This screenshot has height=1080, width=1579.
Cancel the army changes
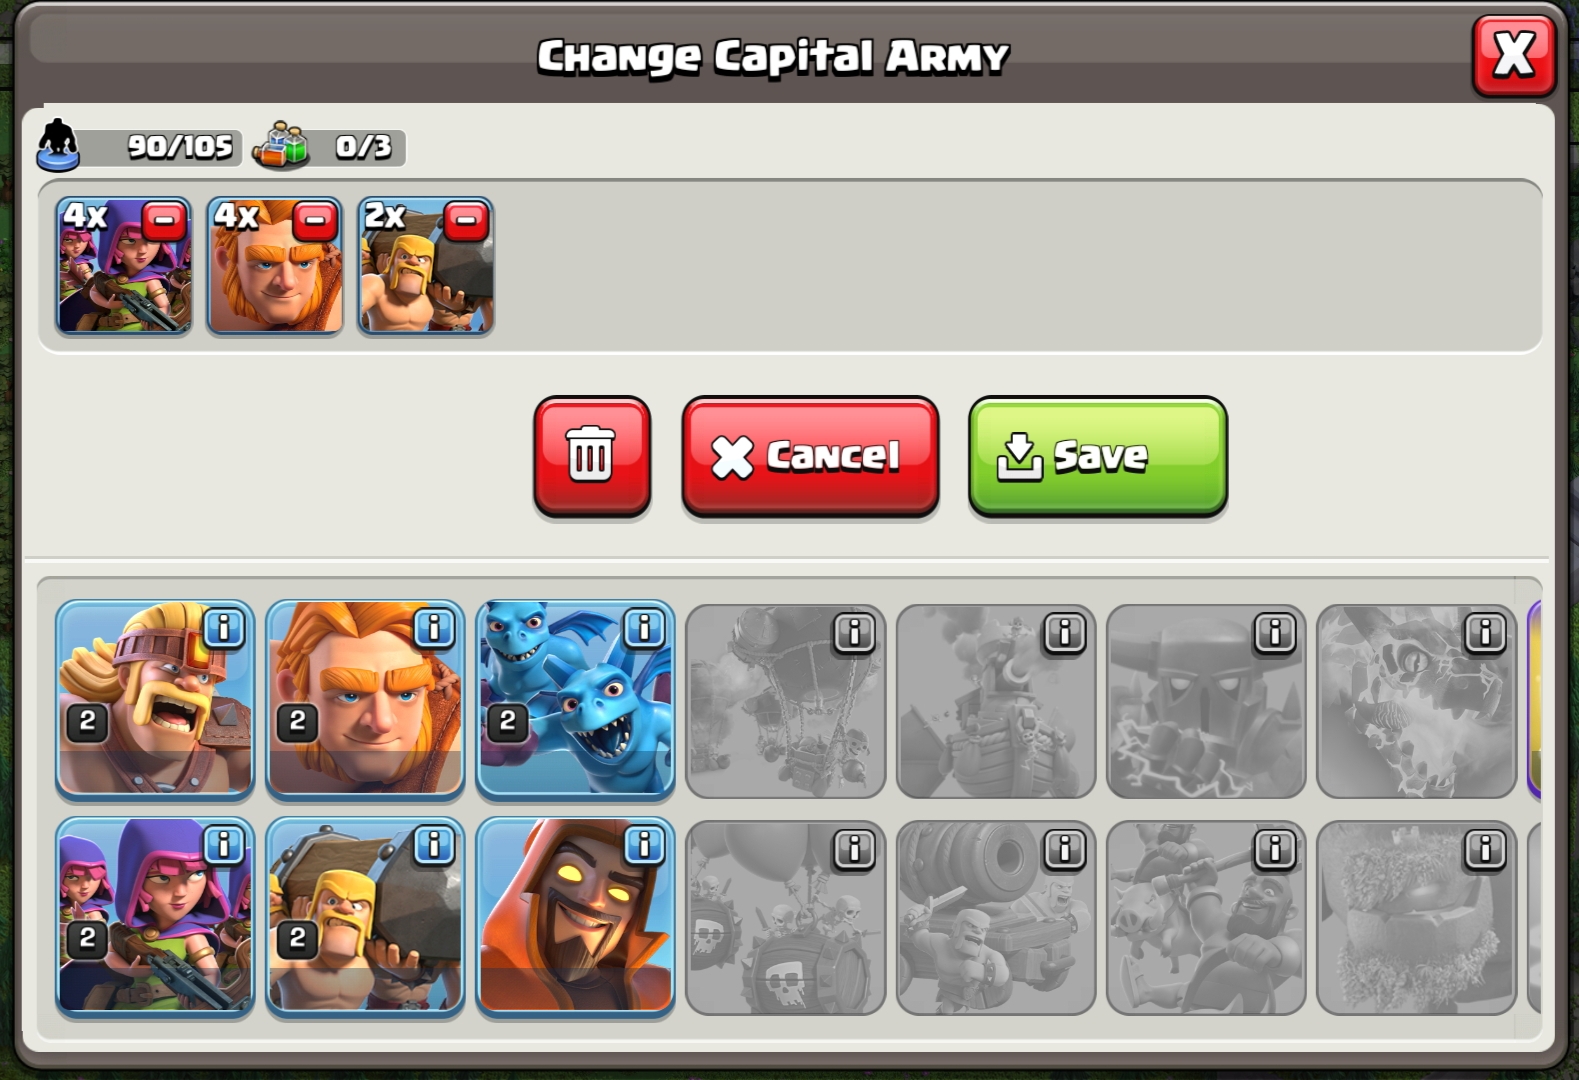(x=810, y=456)
